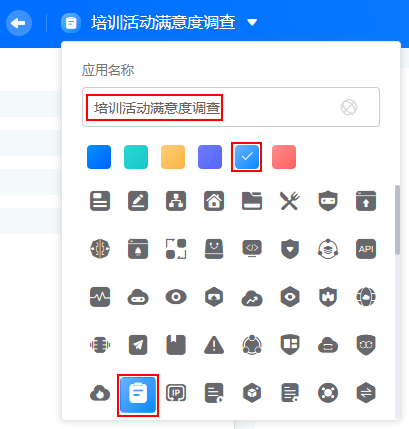This screenshot has height=429, width=409.
Task: Click the 应用名称 text input
Action: click(231, 107)
